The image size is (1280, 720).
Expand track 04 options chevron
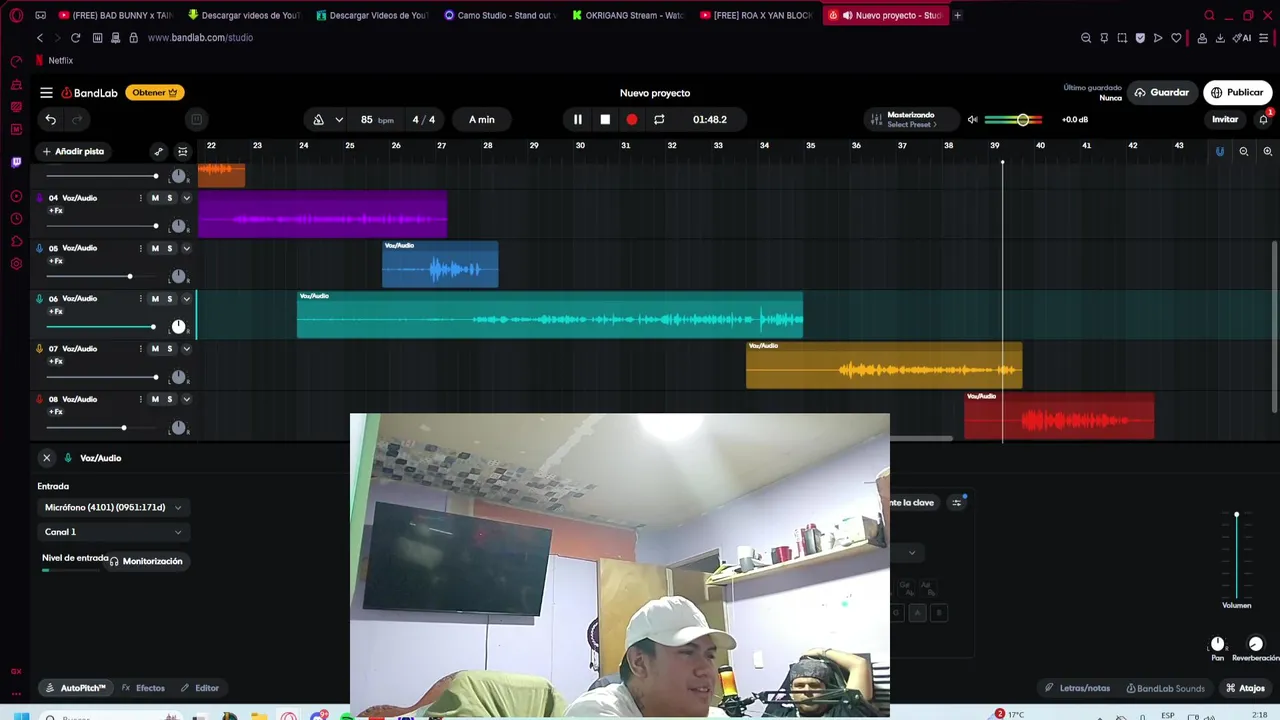[x=186, y=198]
